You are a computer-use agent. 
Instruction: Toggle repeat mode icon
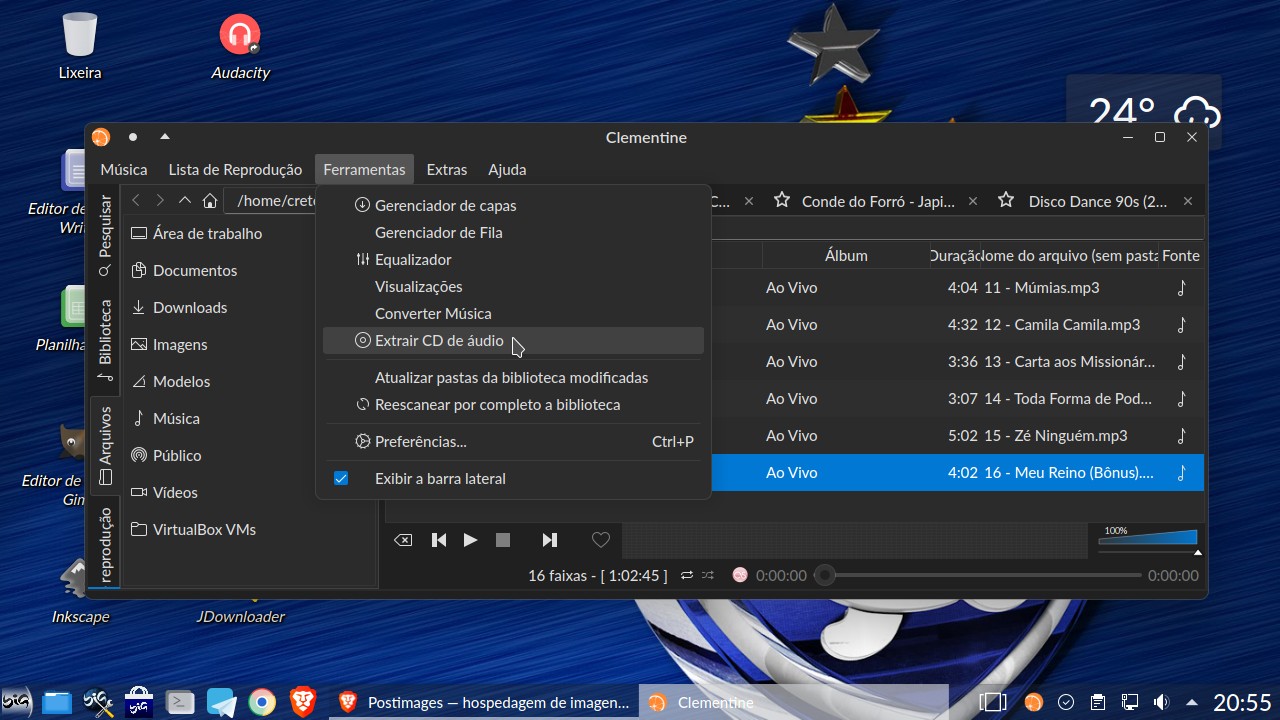pyautogui.click(x=687, y=576)
